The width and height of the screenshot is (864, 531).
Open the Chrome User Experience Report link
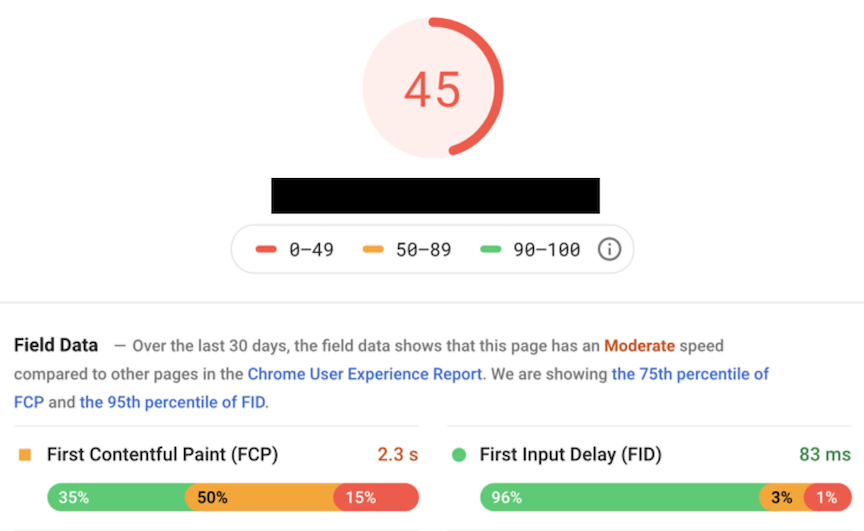pos(365,374)
